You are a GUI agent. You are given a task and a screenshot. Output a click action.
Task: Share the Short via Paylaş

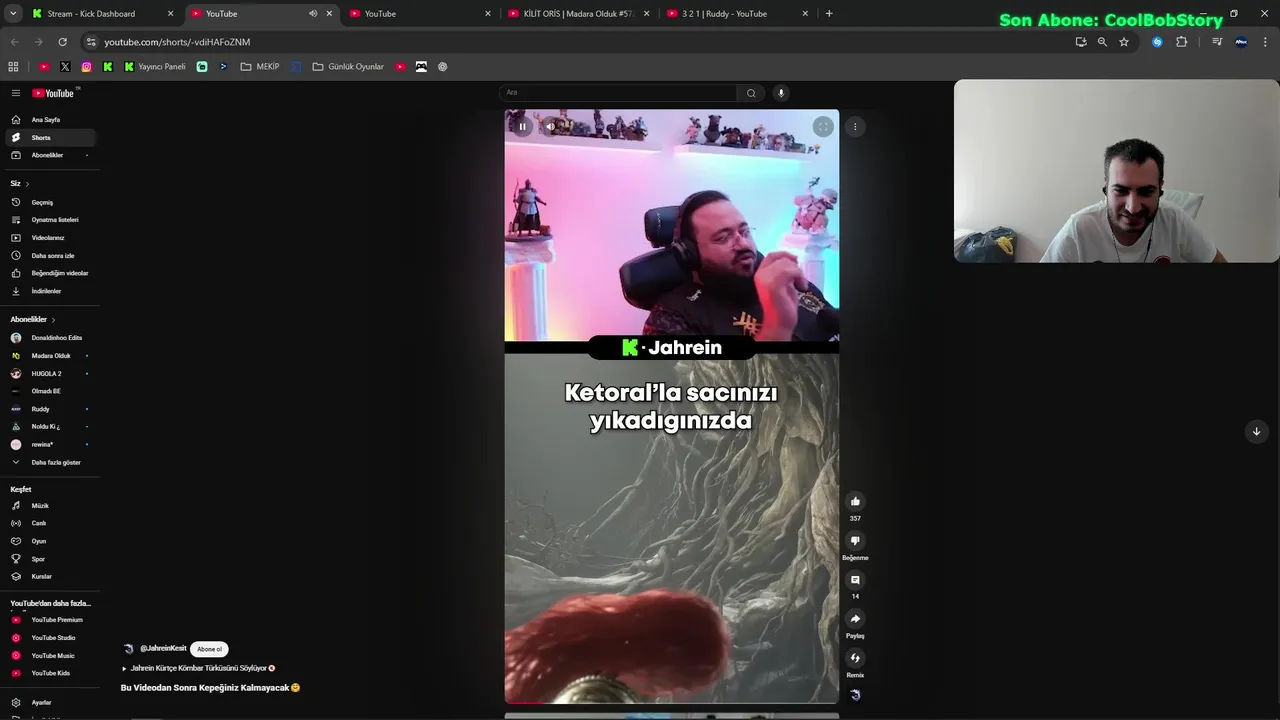[855, 618]
